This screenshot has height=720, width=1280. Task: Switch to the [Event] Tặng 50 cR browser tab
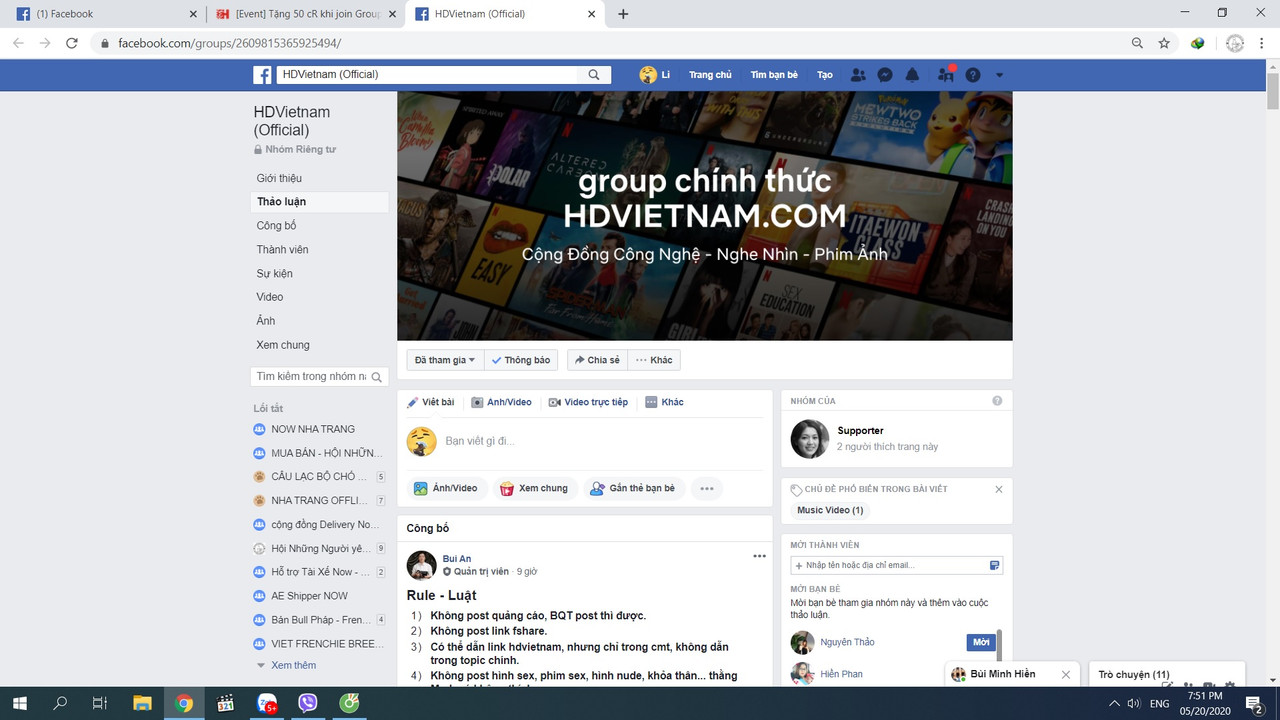pos(306,14)
